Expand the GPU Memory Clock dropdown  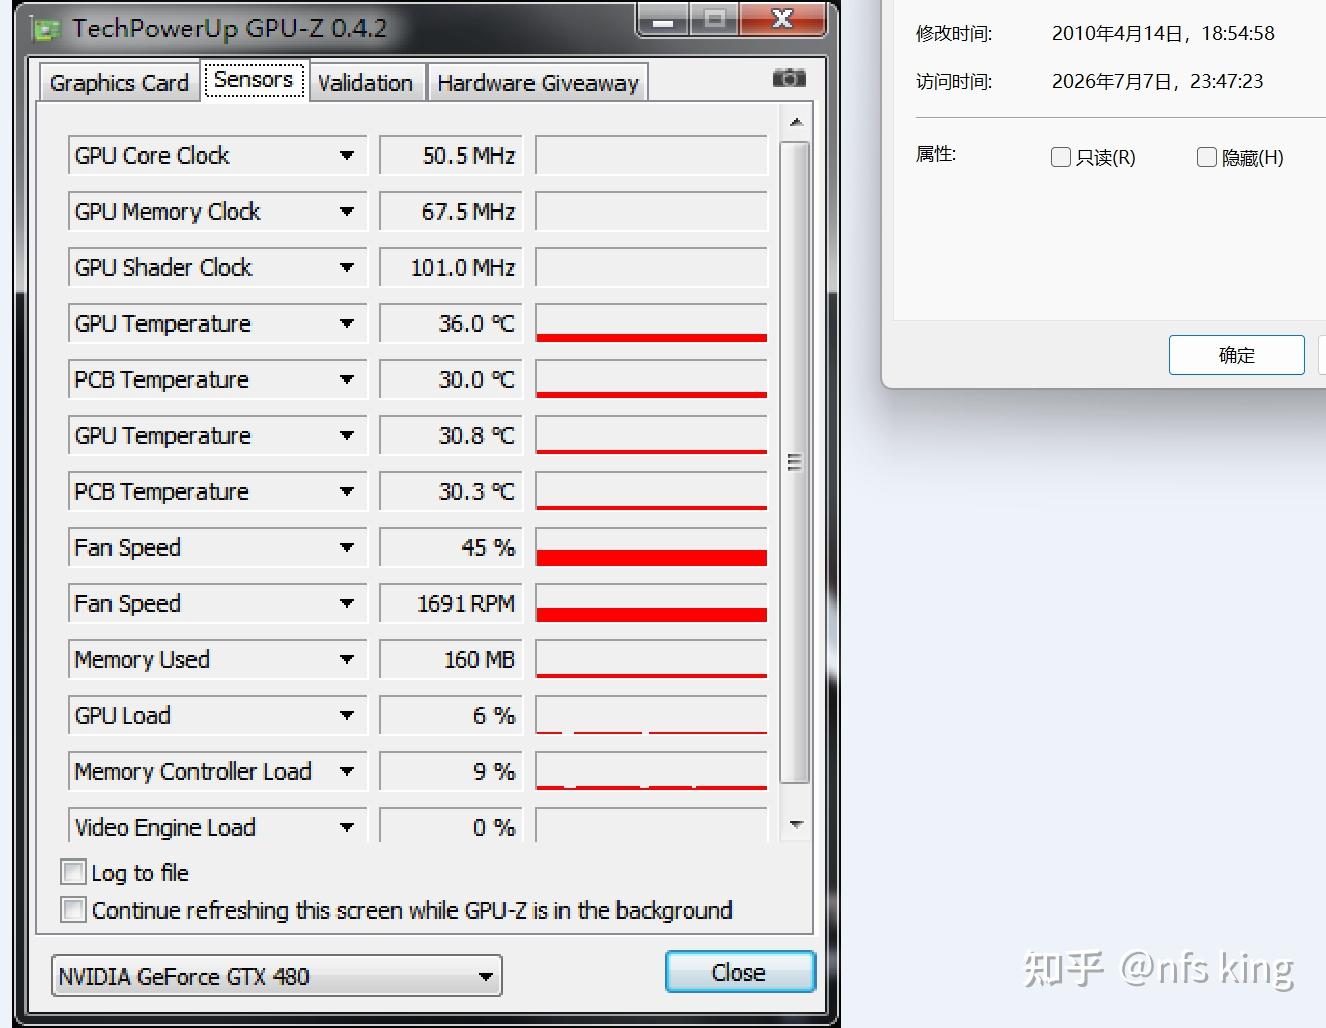(x=346, y=211)
